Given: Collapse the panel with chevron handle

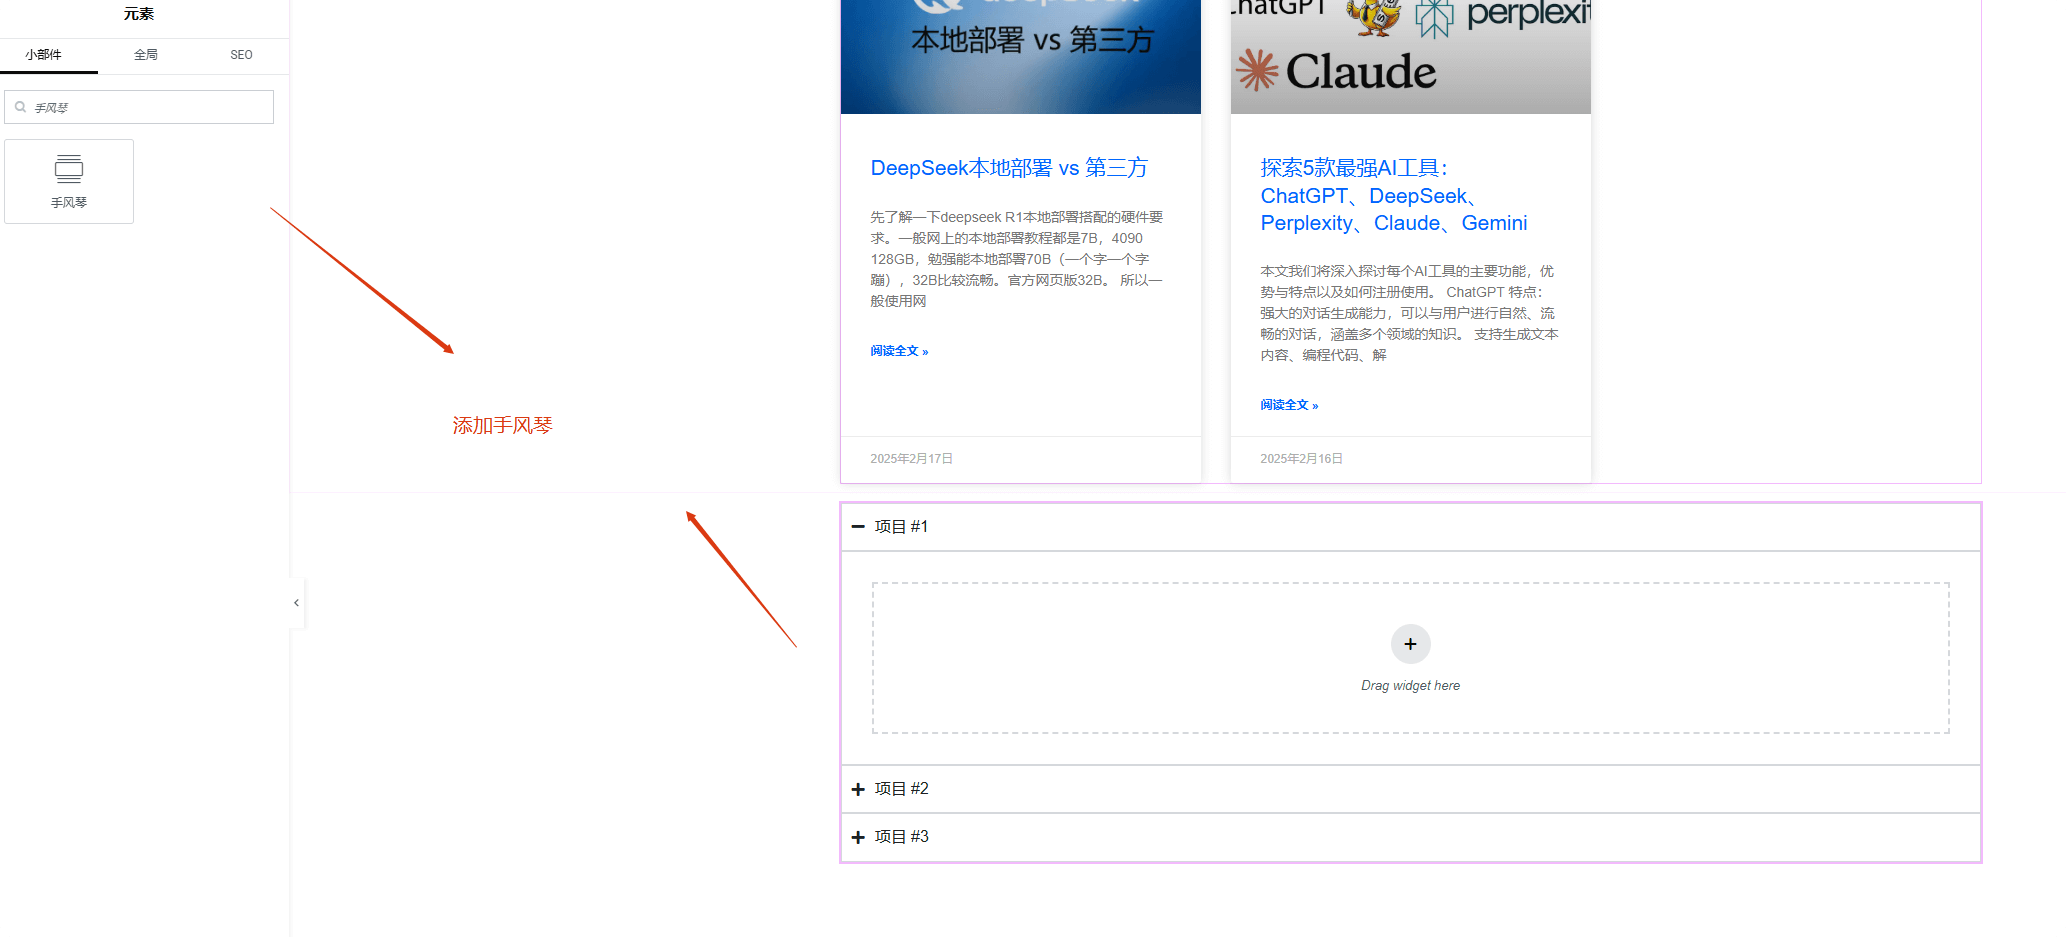Looking at the screenshot, I should pyautogui.click(x=296, y=603).
